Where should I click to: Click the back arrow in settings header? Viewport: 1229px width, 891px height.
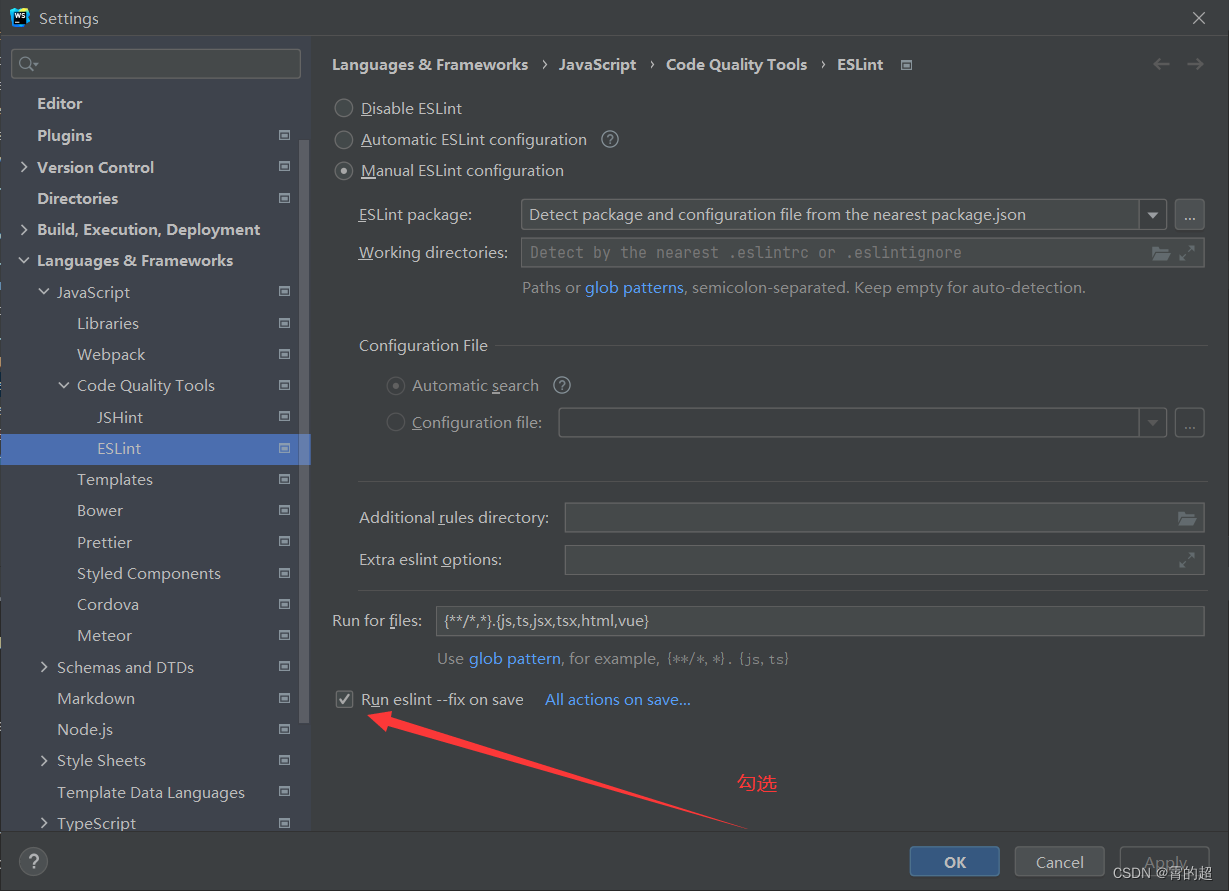click(1161, 64)
